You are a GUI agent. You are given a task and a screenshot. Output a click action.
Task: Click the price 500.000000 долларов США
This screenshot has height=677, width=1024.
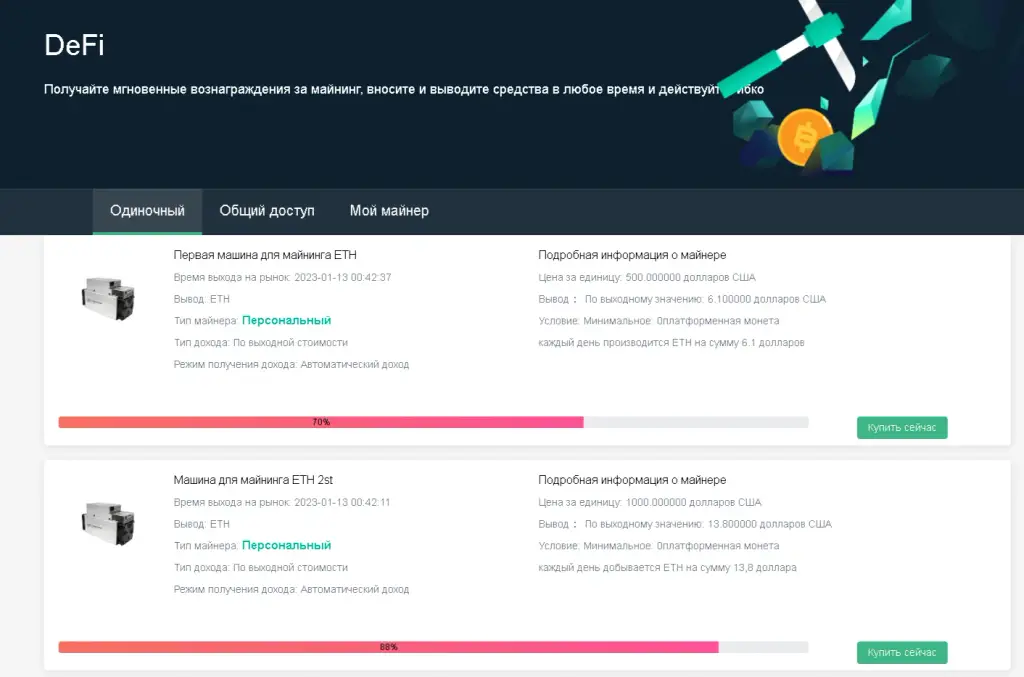coord(690,277)
